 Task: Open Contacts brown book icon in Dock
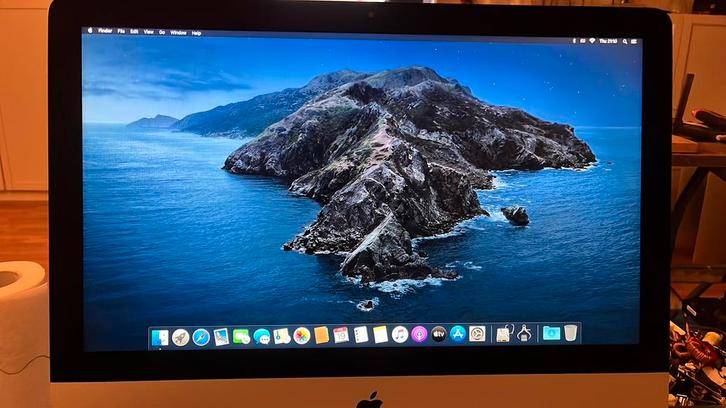point(321,335)
